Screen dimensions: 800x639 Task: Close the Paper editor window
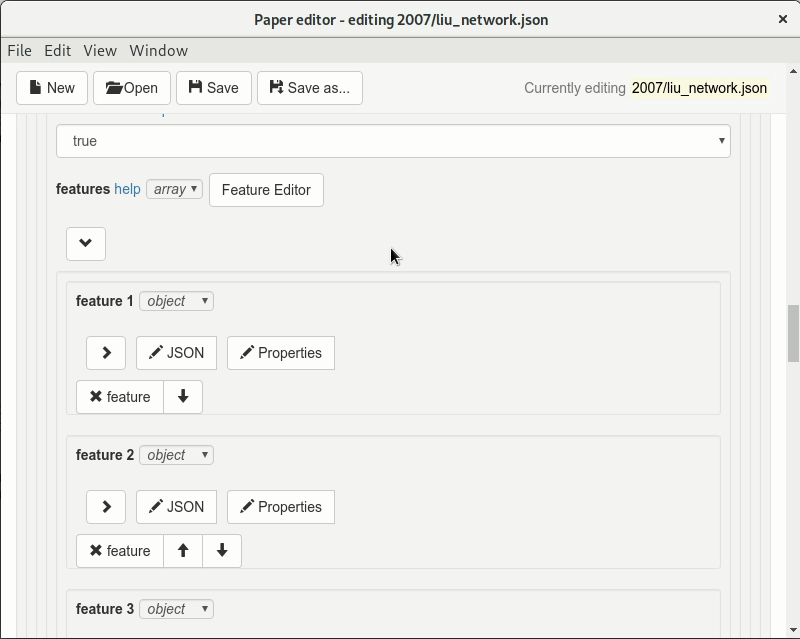783,19
